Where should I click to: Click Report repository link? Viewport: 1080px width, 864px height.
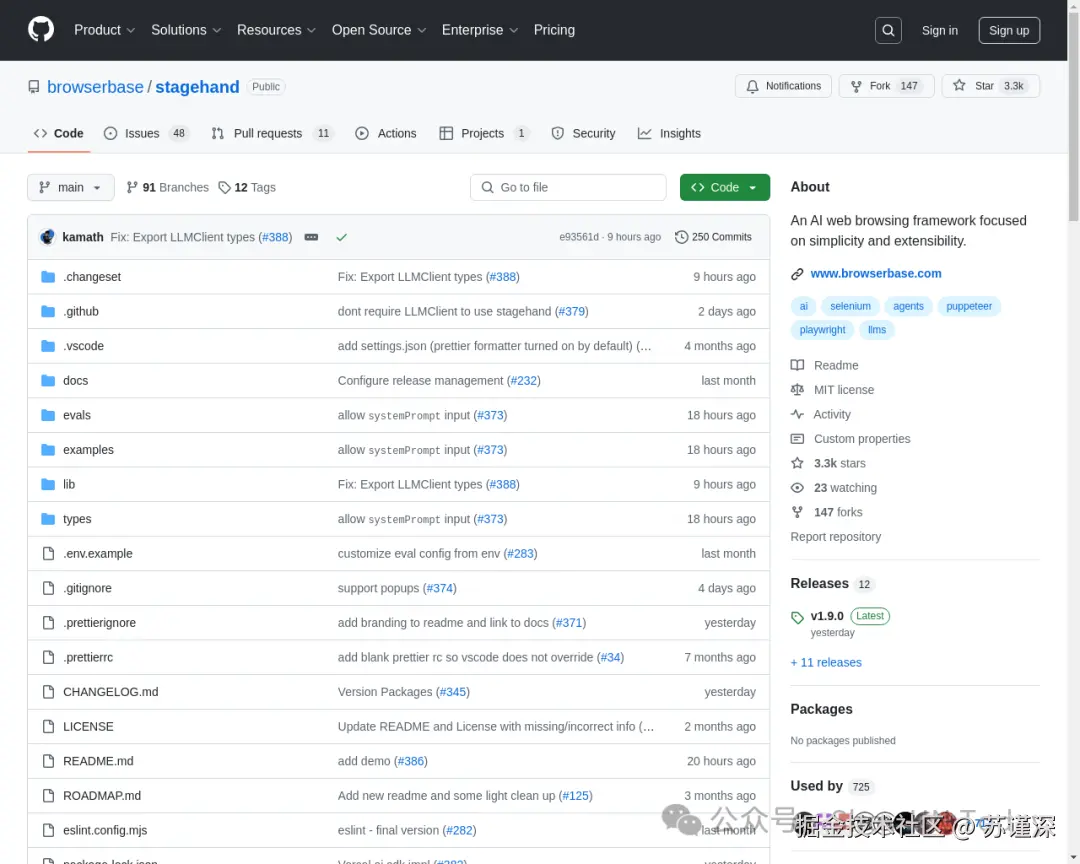tap(835, 537)
